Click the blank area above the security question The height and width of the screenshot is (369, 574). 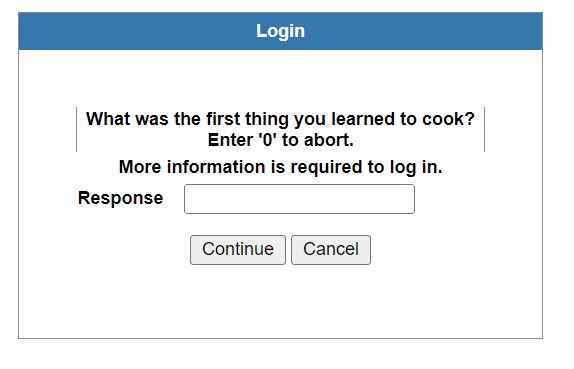coord(280,78)
